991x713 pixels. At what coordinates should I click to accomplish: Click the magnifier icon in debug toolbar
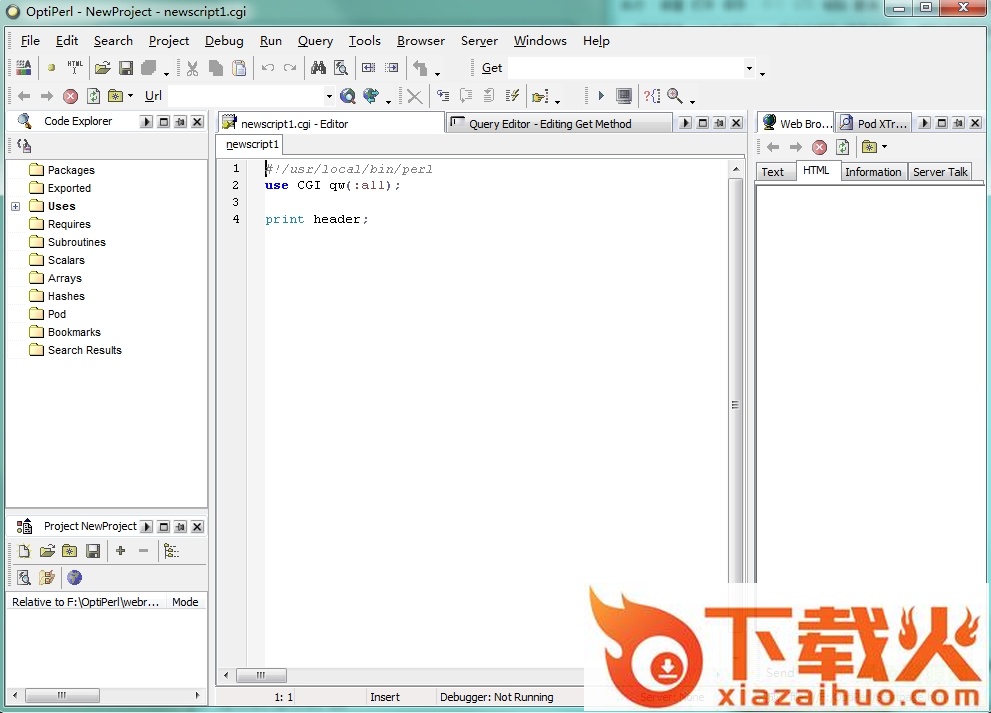click(676, 96)
